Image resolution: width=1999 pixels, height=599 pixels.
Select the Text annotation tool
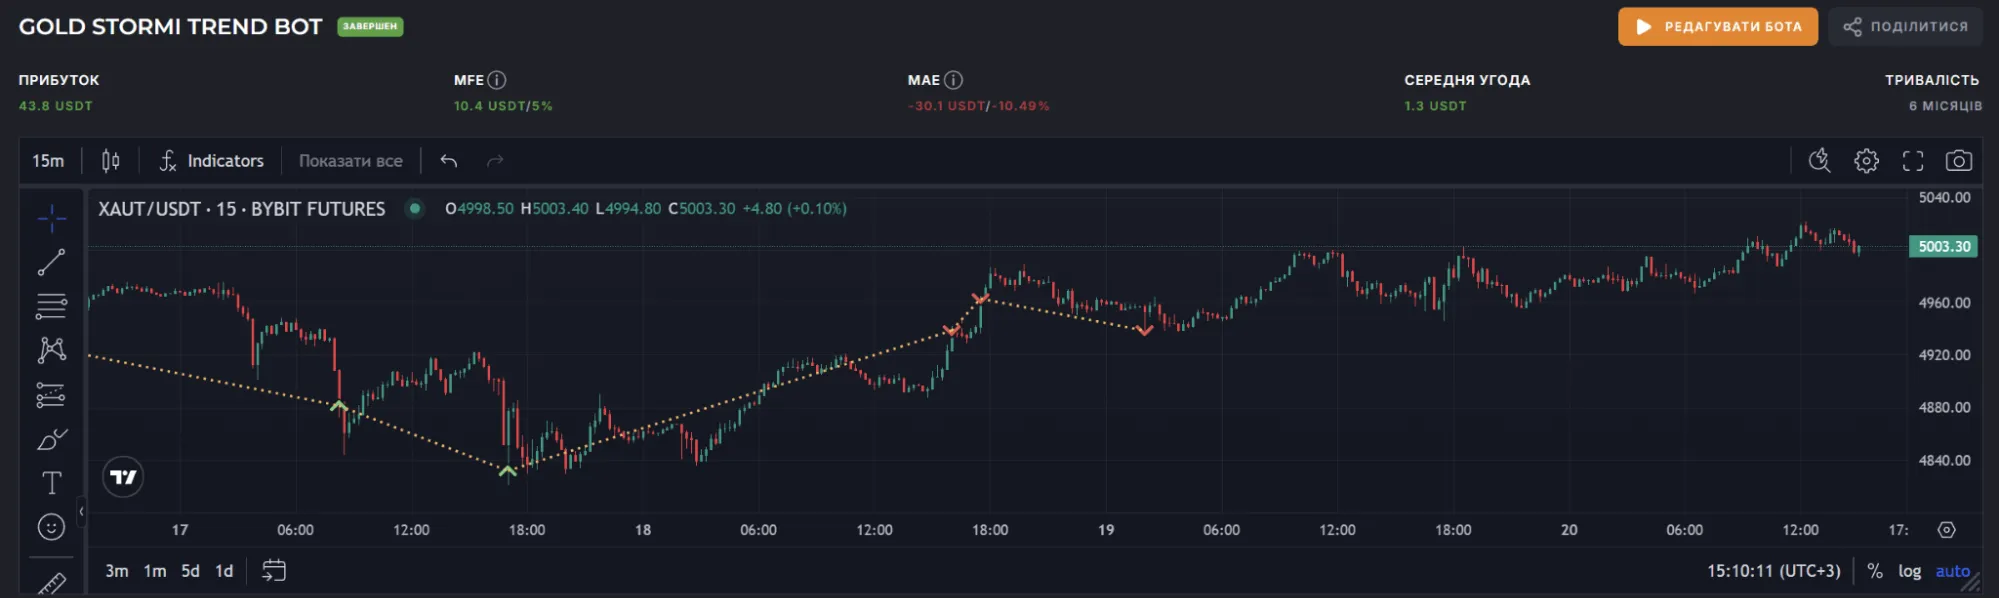pos(51,483)
